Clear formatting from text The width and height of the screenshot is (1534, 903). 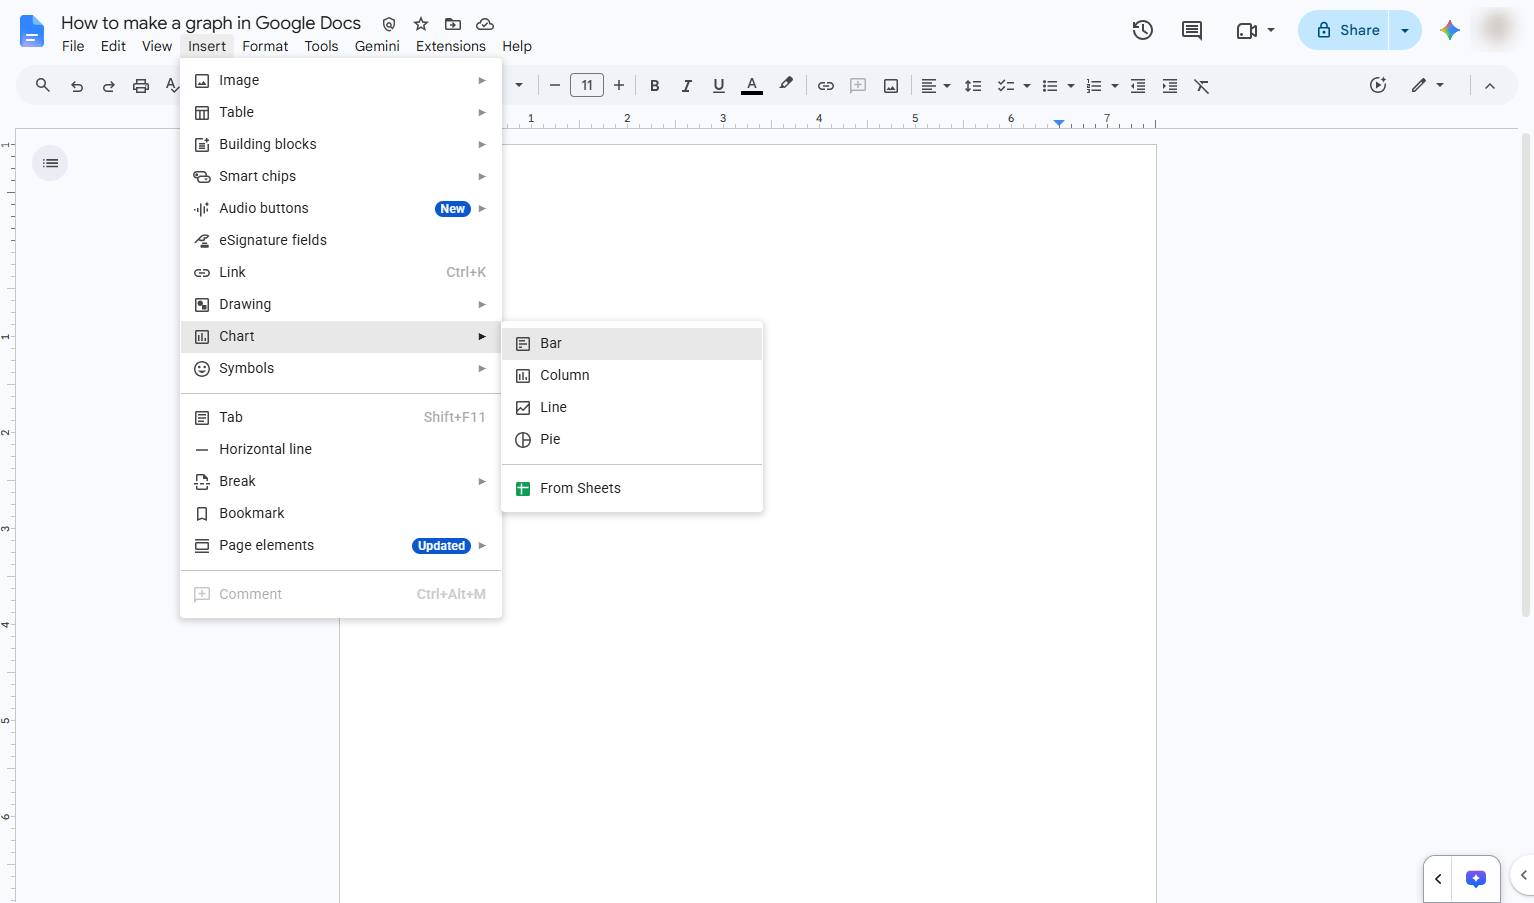pos(1202,86)
